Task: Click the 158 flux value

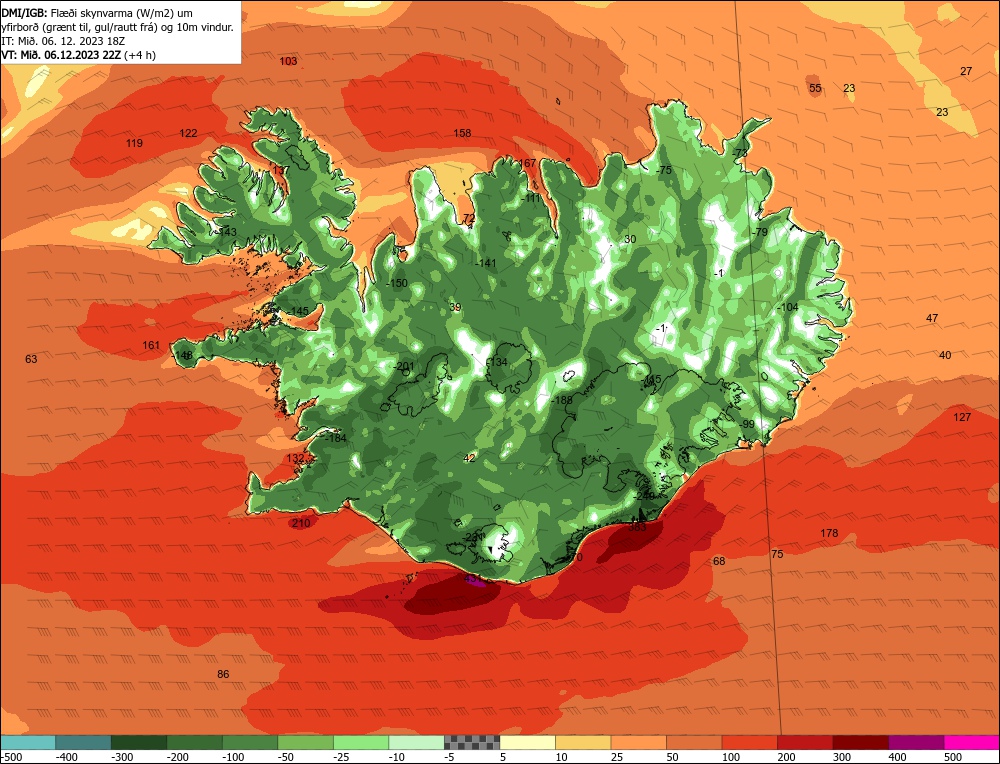Action: [x=462, y=133]
